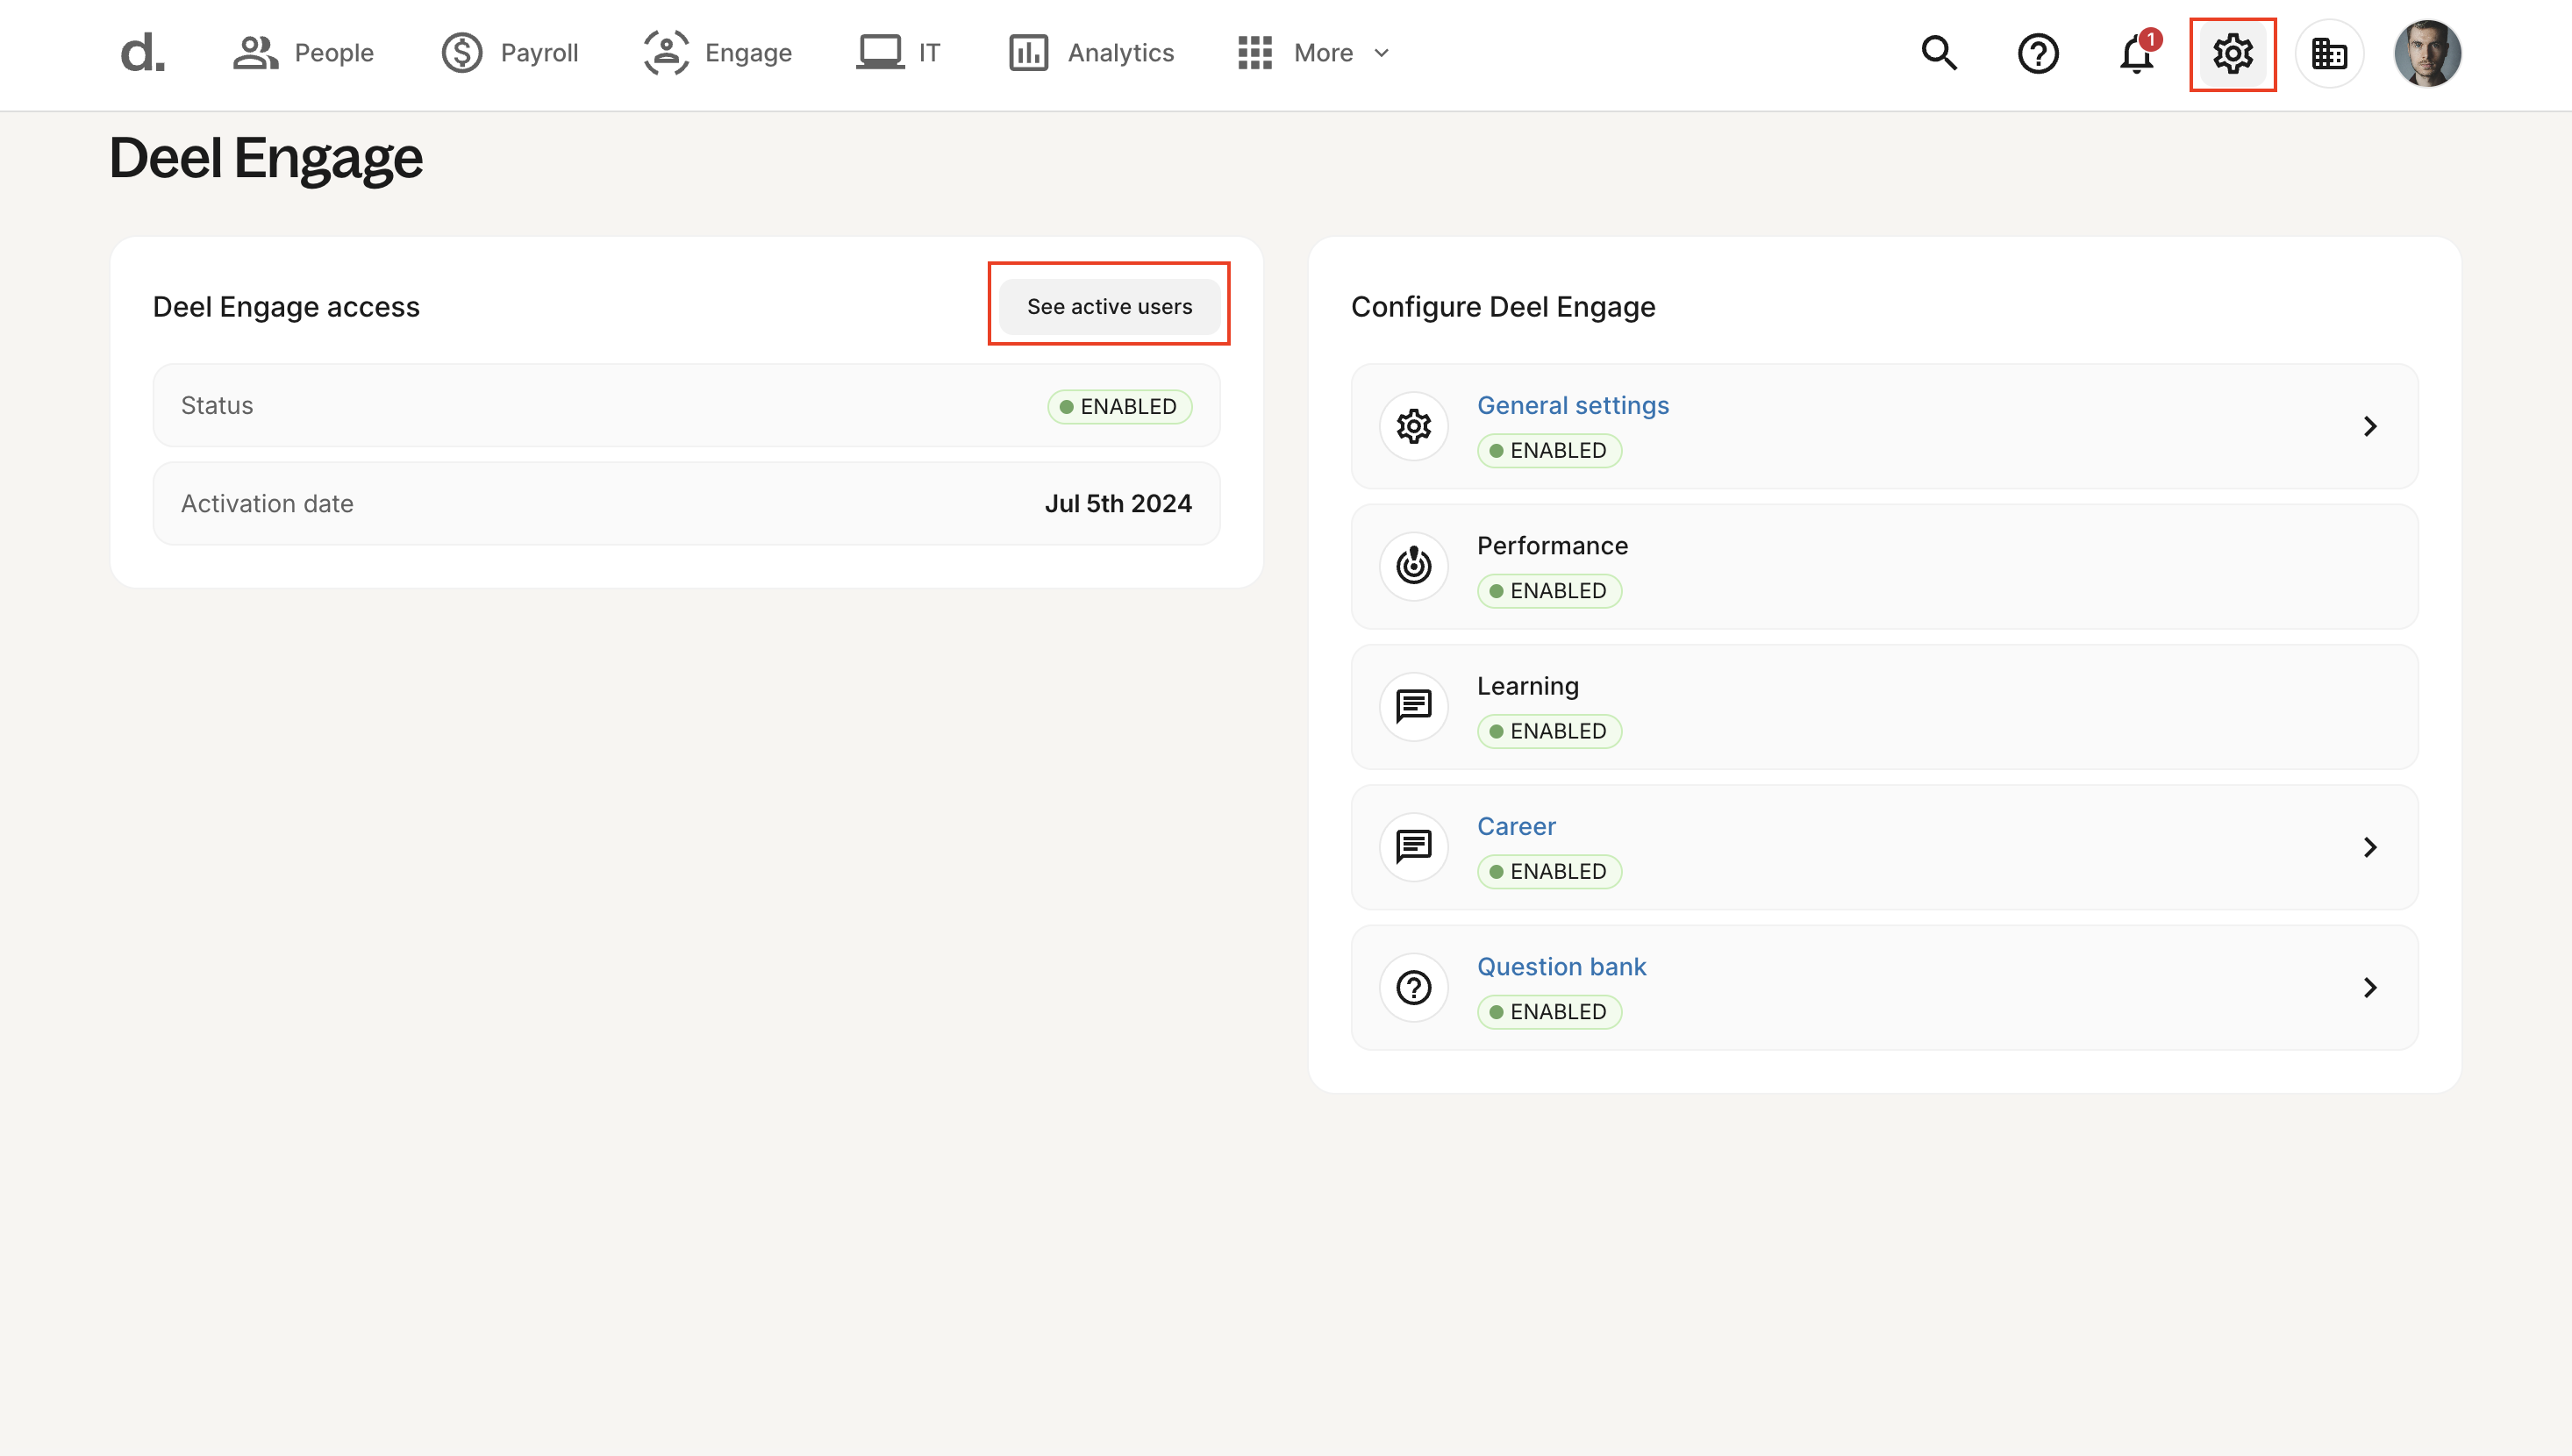Click the Learning label

1527,686
